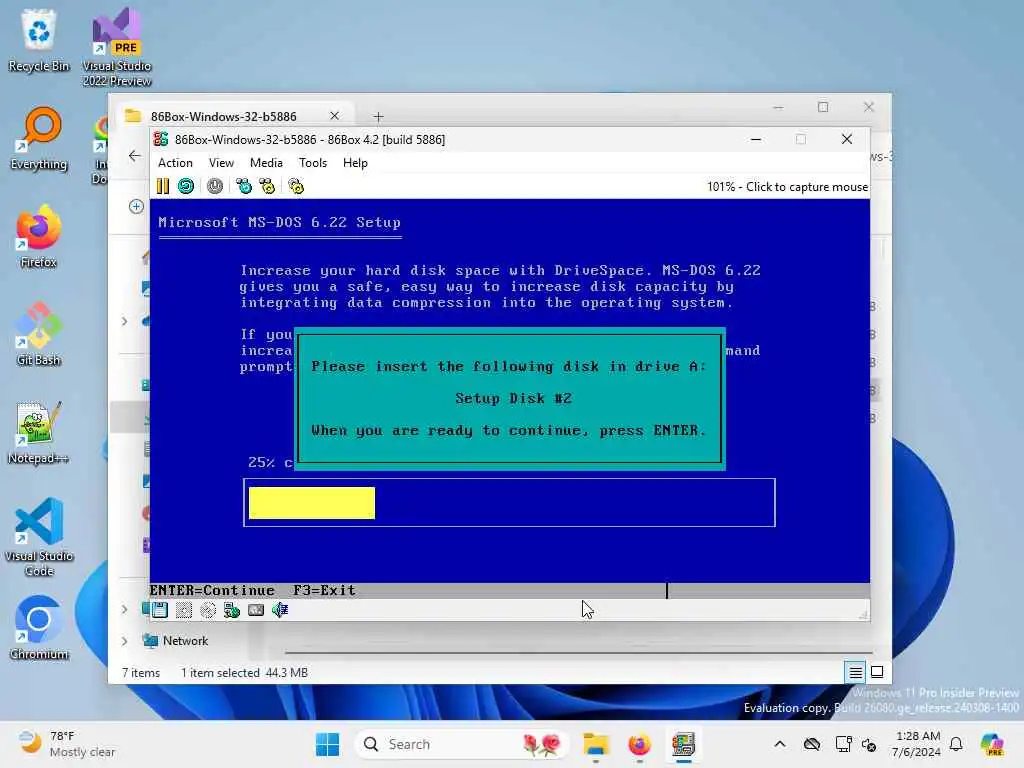Open Notepad++ desktop shortcut

pyautogui.click(x=39, y=432)
